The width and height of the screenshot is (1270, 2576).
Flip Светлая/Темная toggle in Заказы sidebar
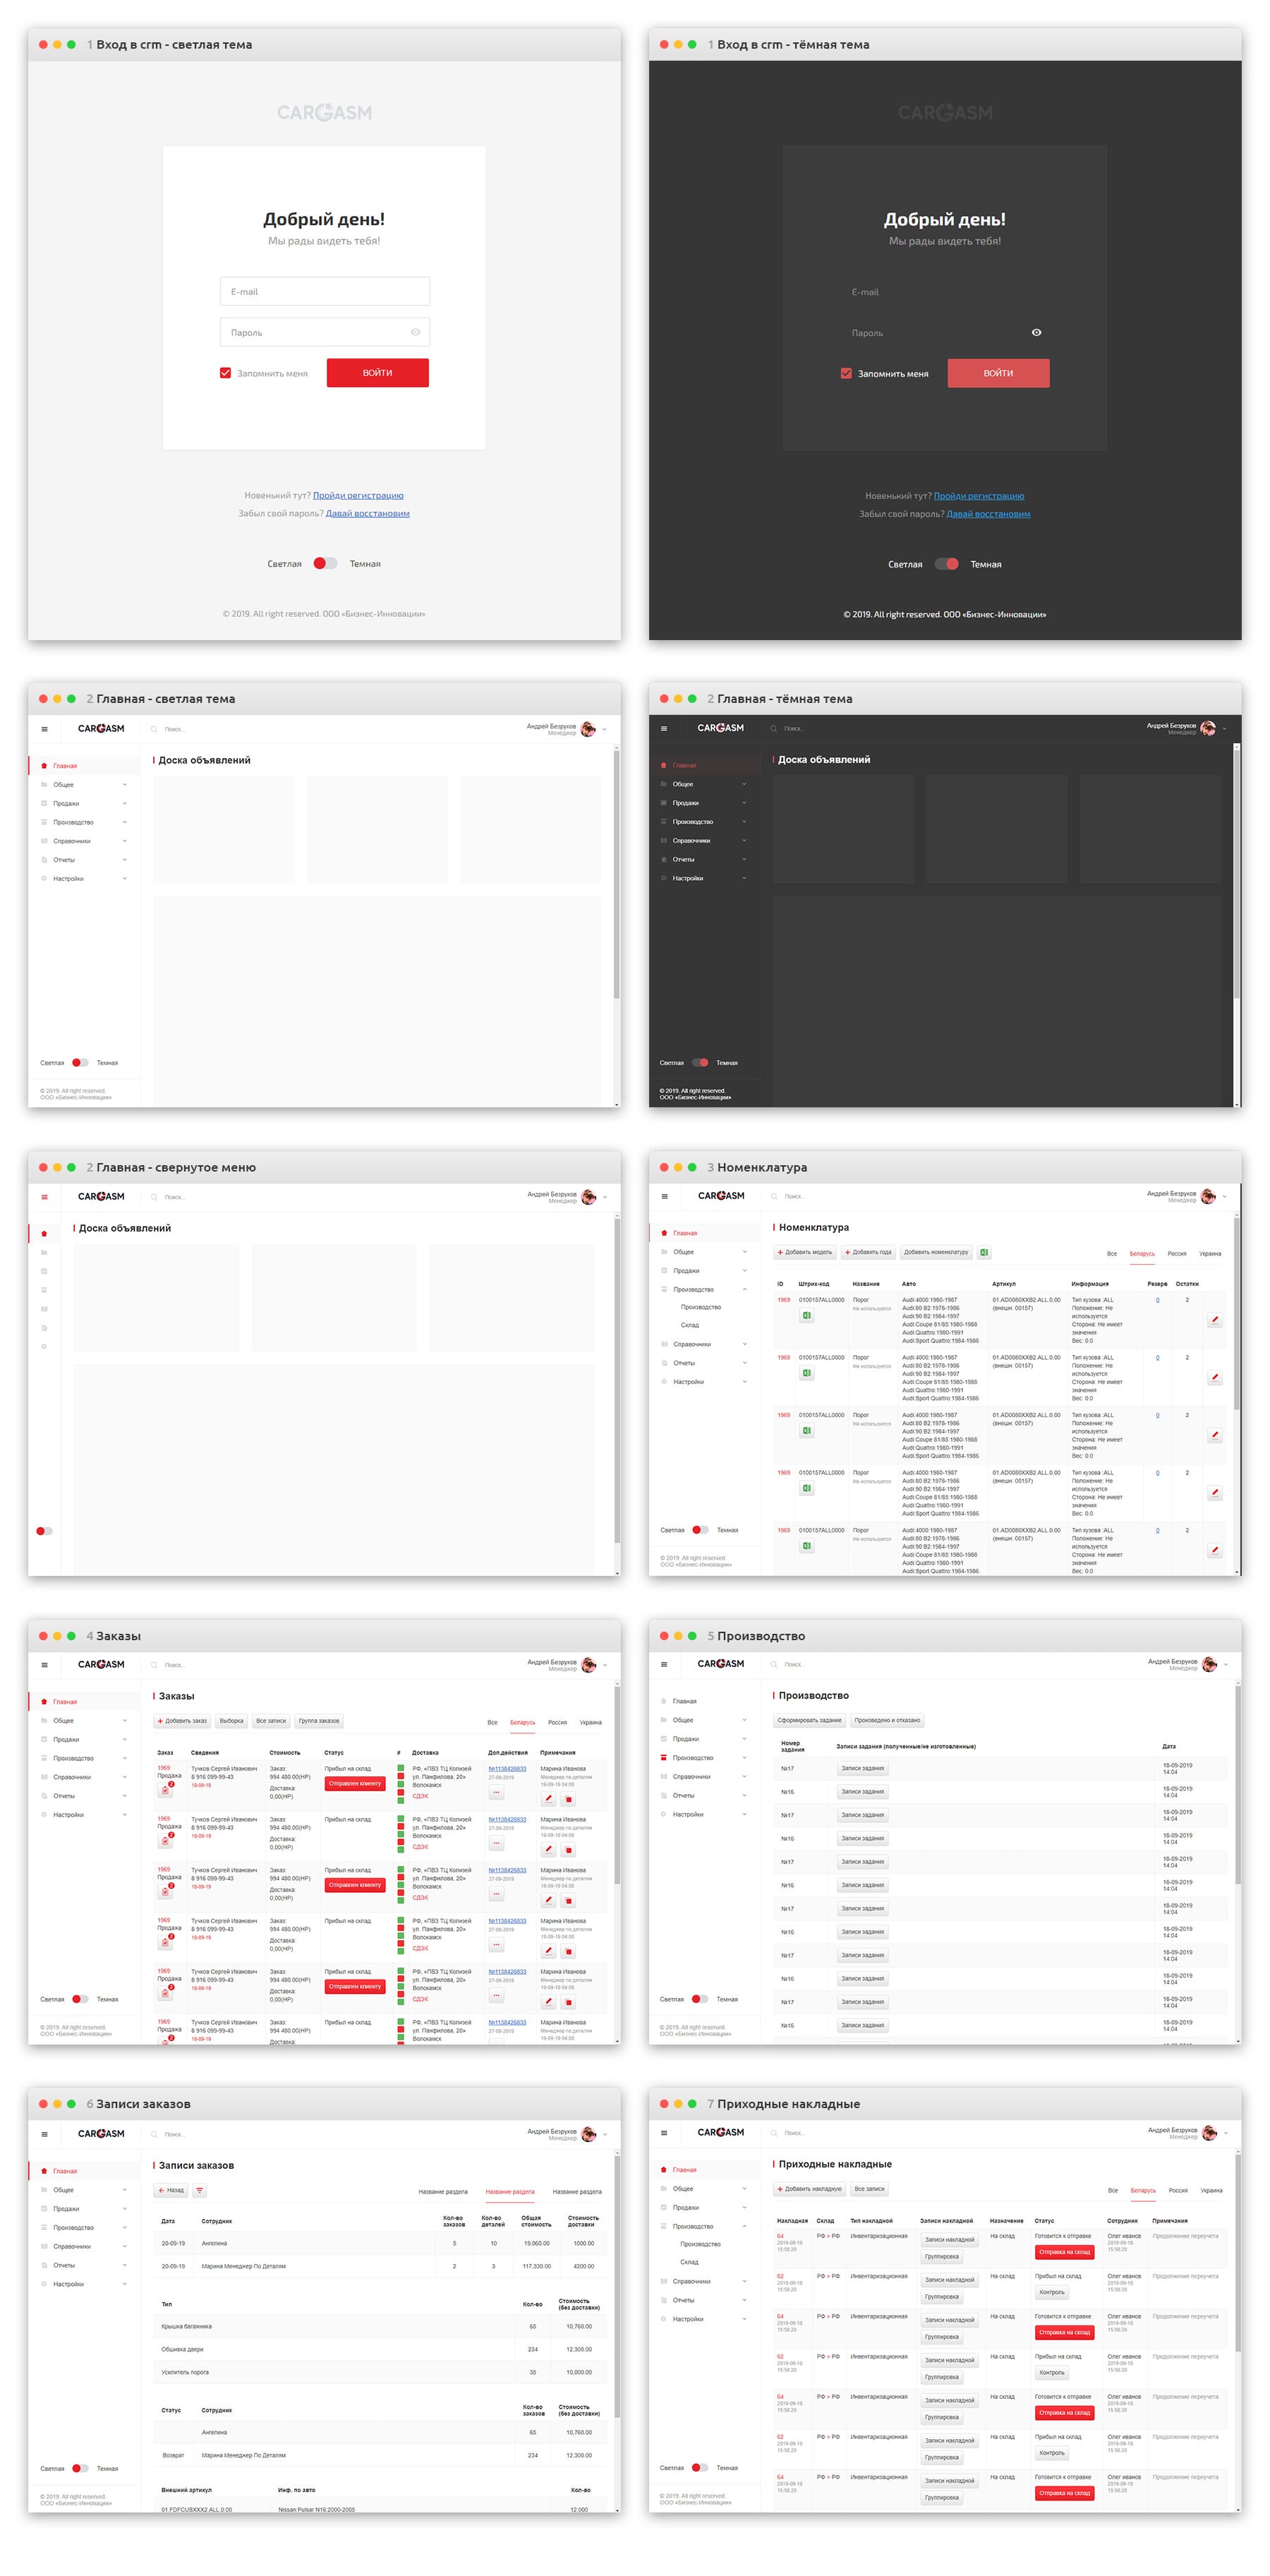point(80,1999)
